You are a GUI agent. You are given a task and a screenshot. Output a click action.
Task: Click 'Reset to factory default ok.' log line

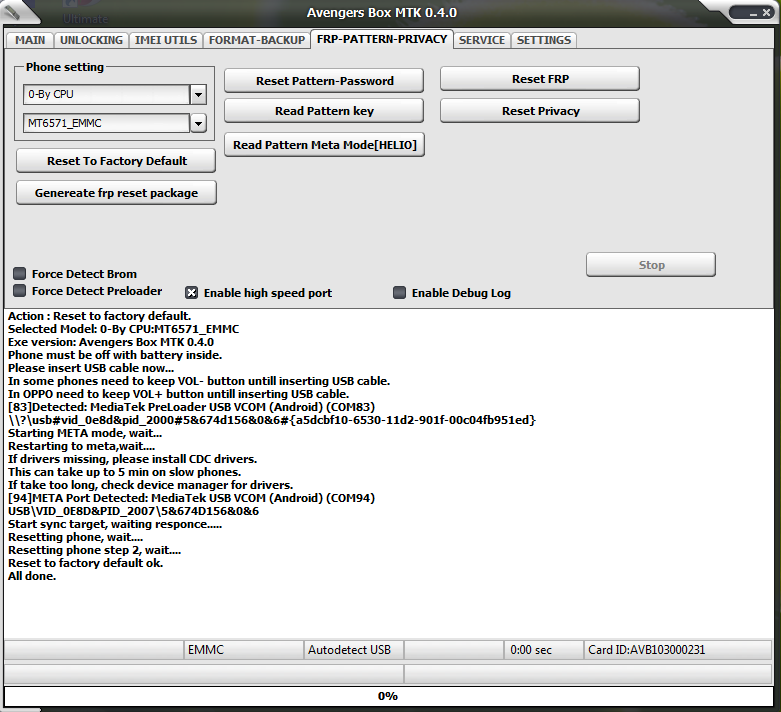coord(85,563)
